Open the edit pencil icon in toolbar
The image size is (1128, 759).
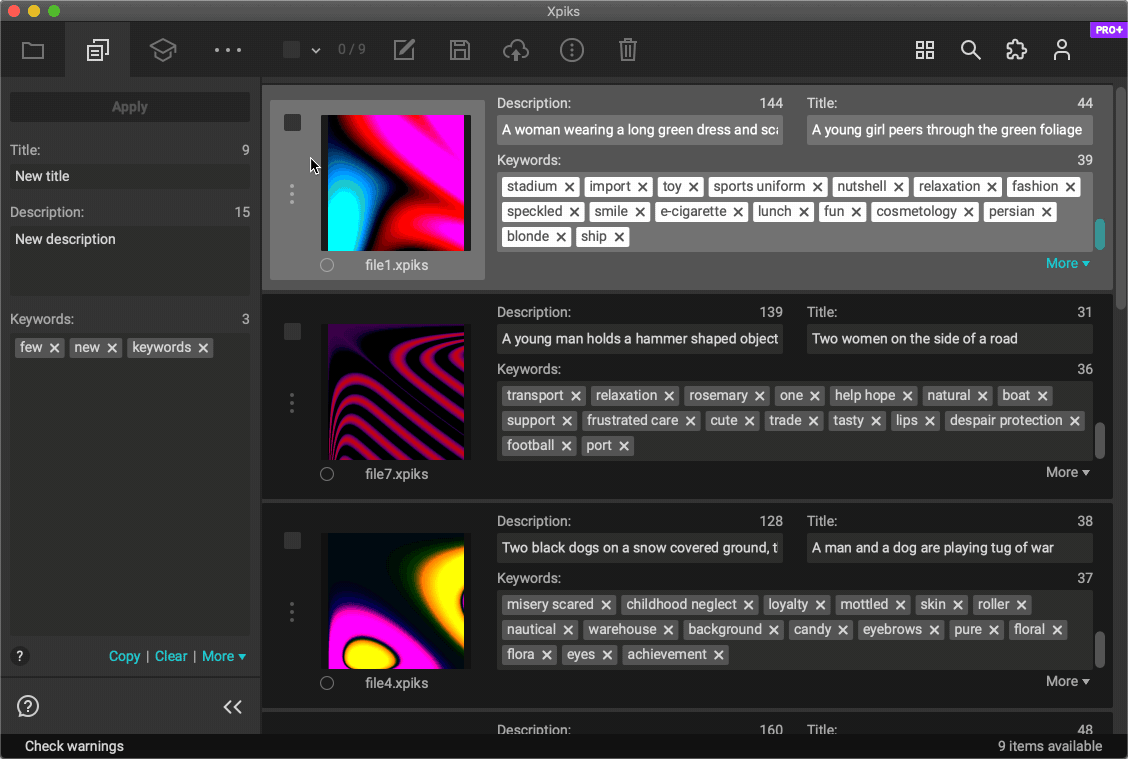tap(404, 50)
